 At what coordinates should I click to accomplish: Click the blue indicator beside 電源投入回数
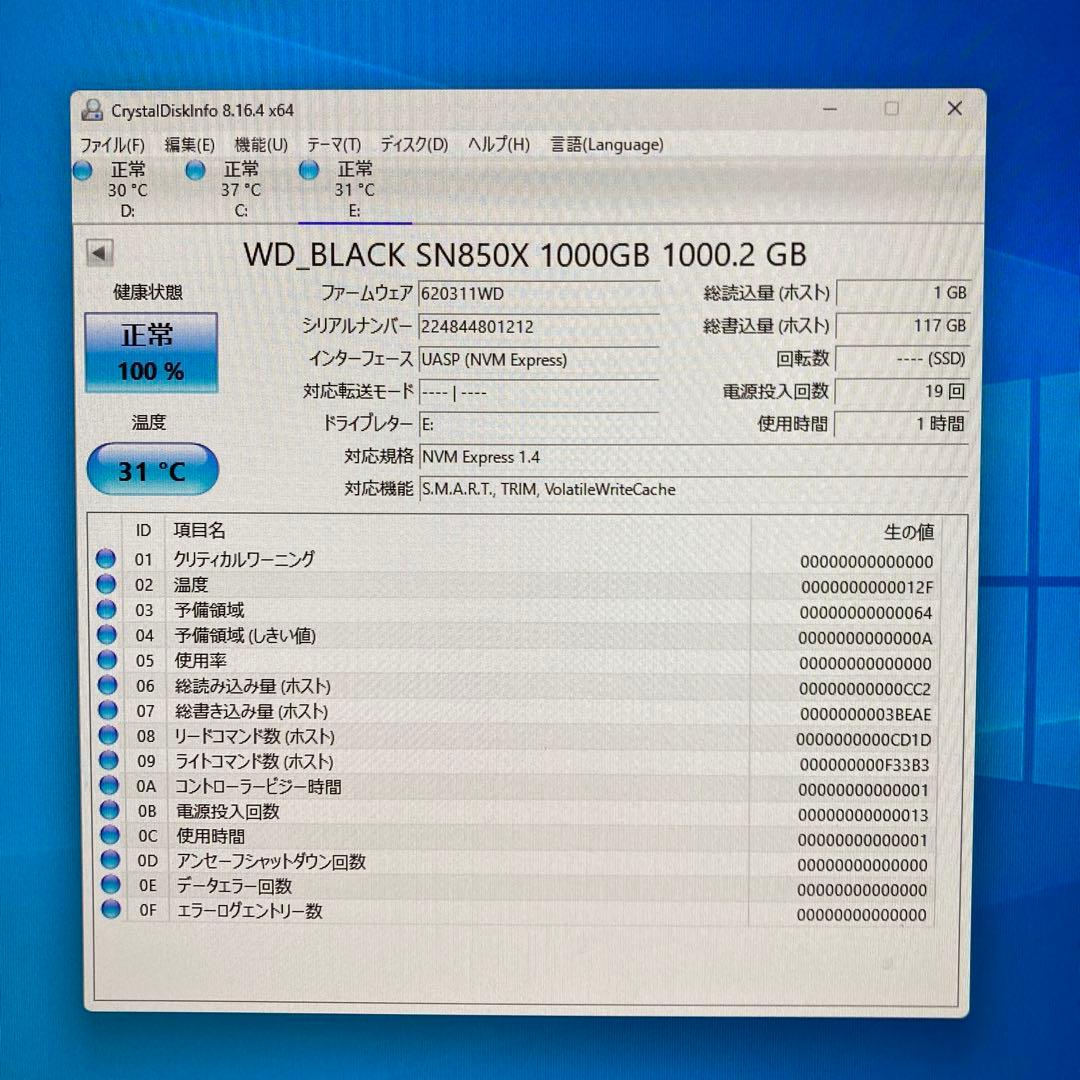[x=106, y=811]
